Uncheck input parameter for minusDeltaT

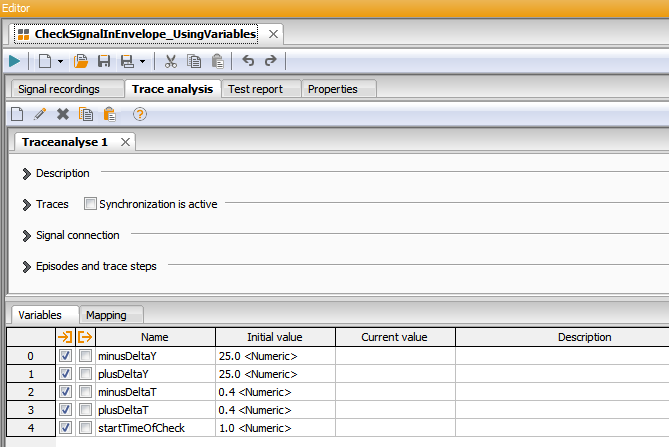[65, 392]
